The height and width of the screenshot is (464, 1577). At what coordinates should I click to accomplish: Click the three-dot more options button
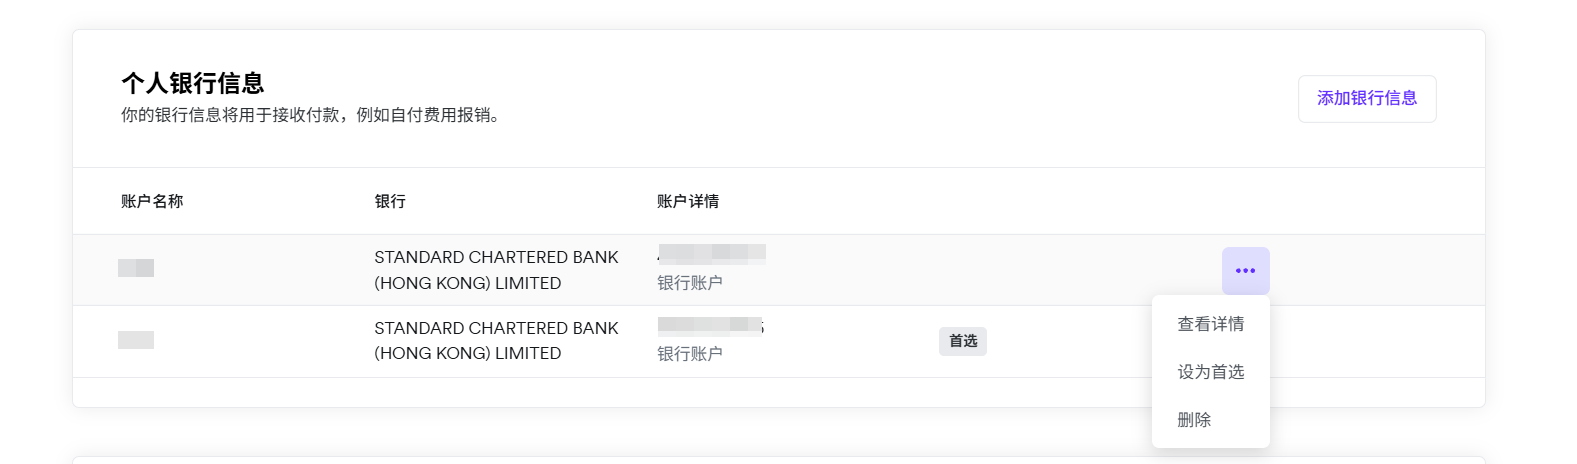coord(1245,271)
